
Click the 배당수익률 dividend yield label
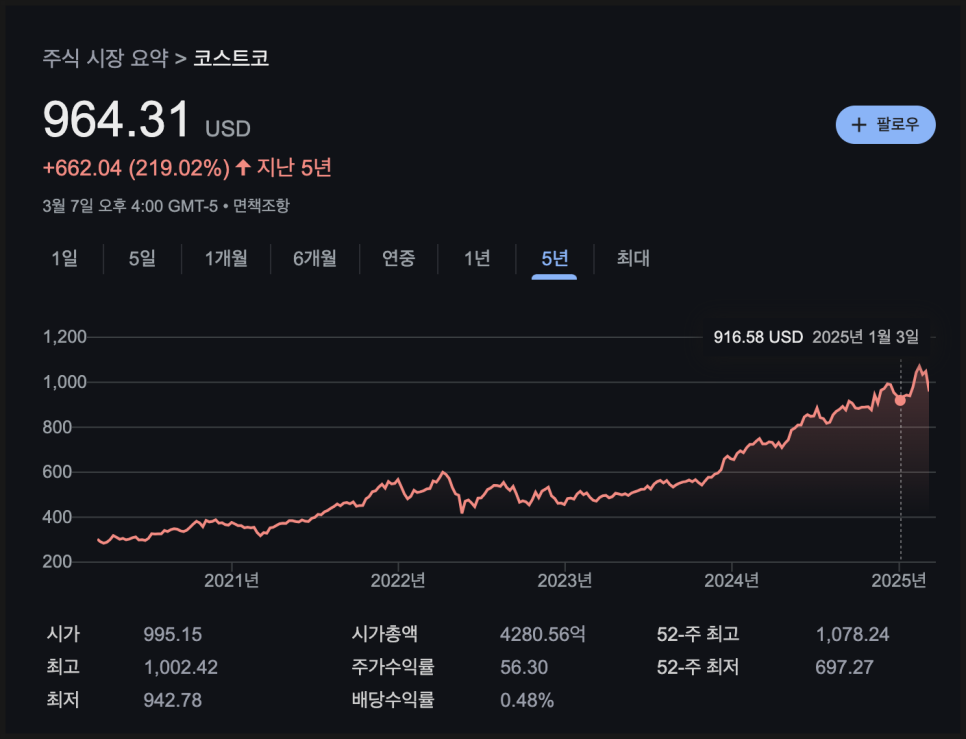pos(393,700)
